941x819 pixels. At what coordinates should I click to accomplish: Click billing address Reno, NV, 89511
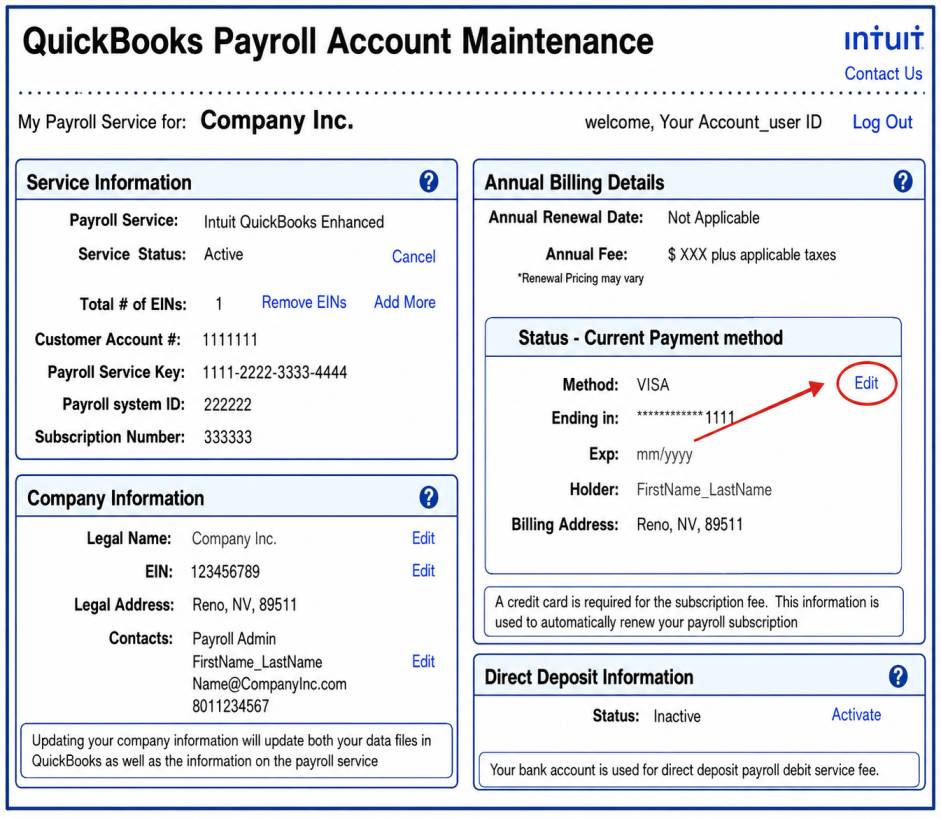click(690, 525)
